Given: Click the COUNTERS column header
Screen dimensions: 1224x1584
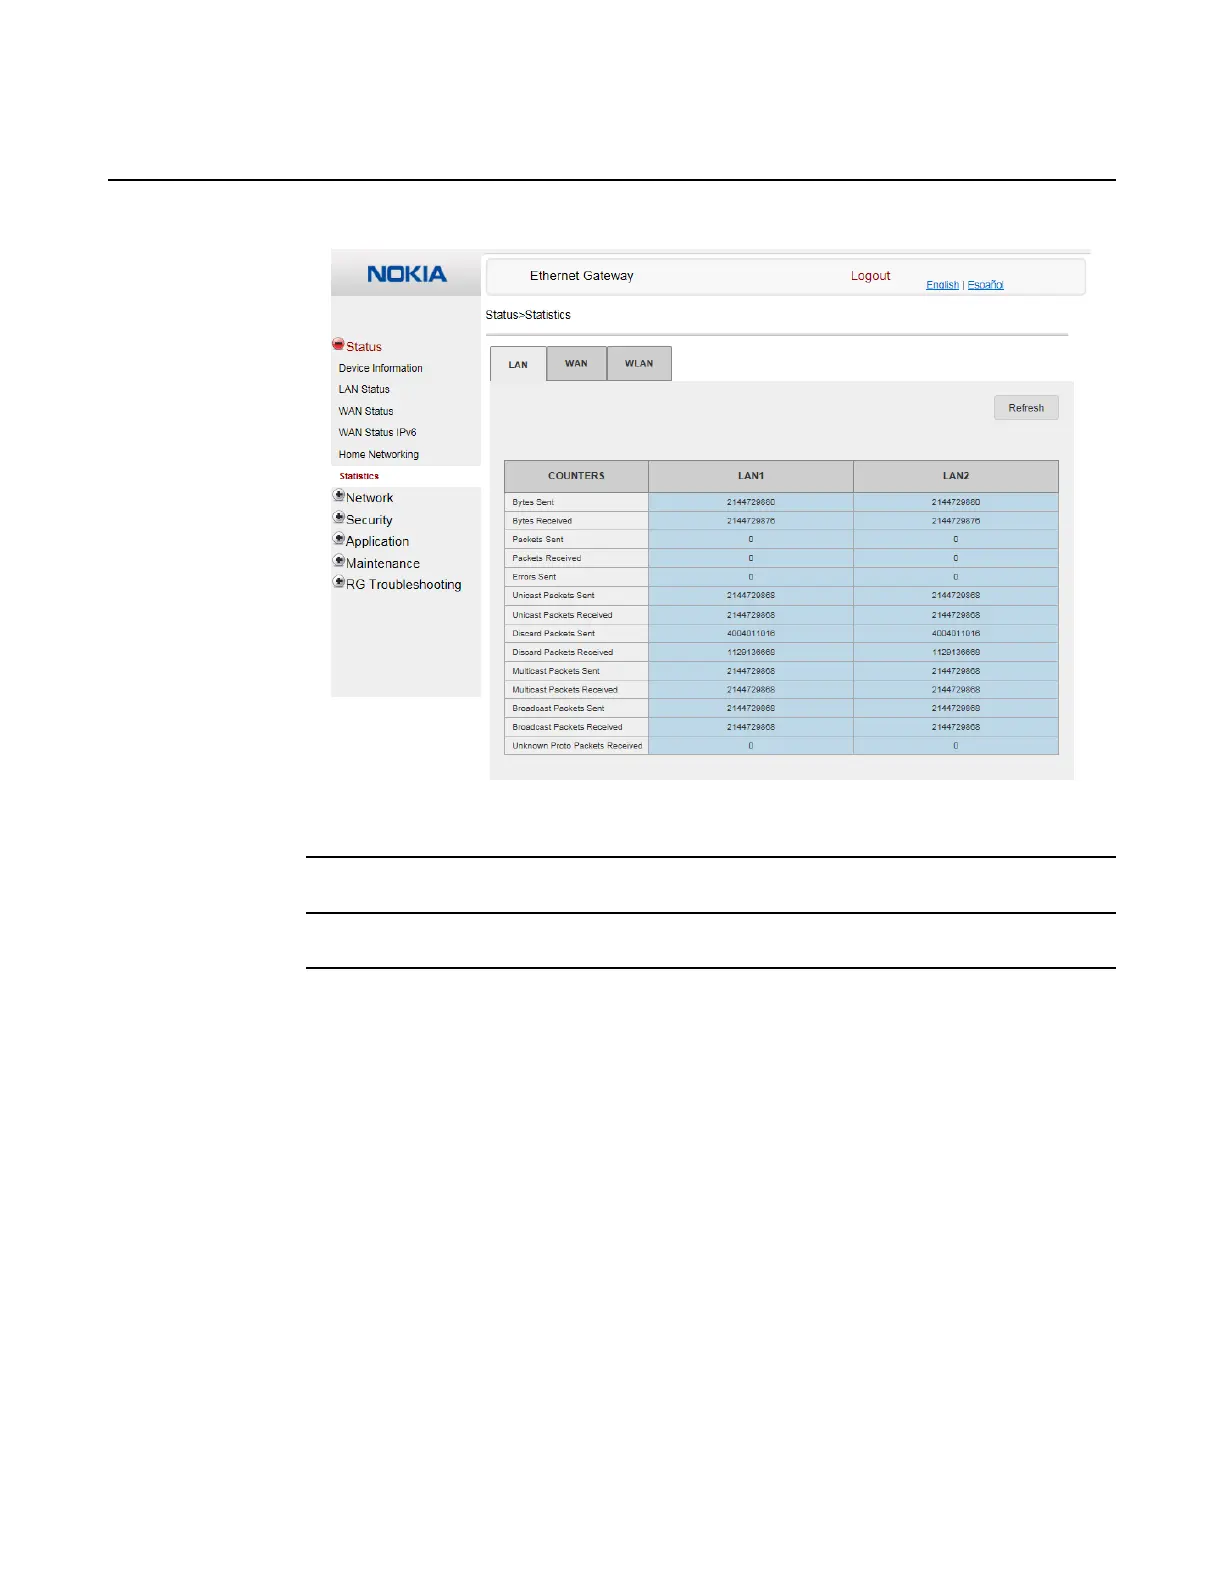Looking at the screenshot, I should point(576,476).
